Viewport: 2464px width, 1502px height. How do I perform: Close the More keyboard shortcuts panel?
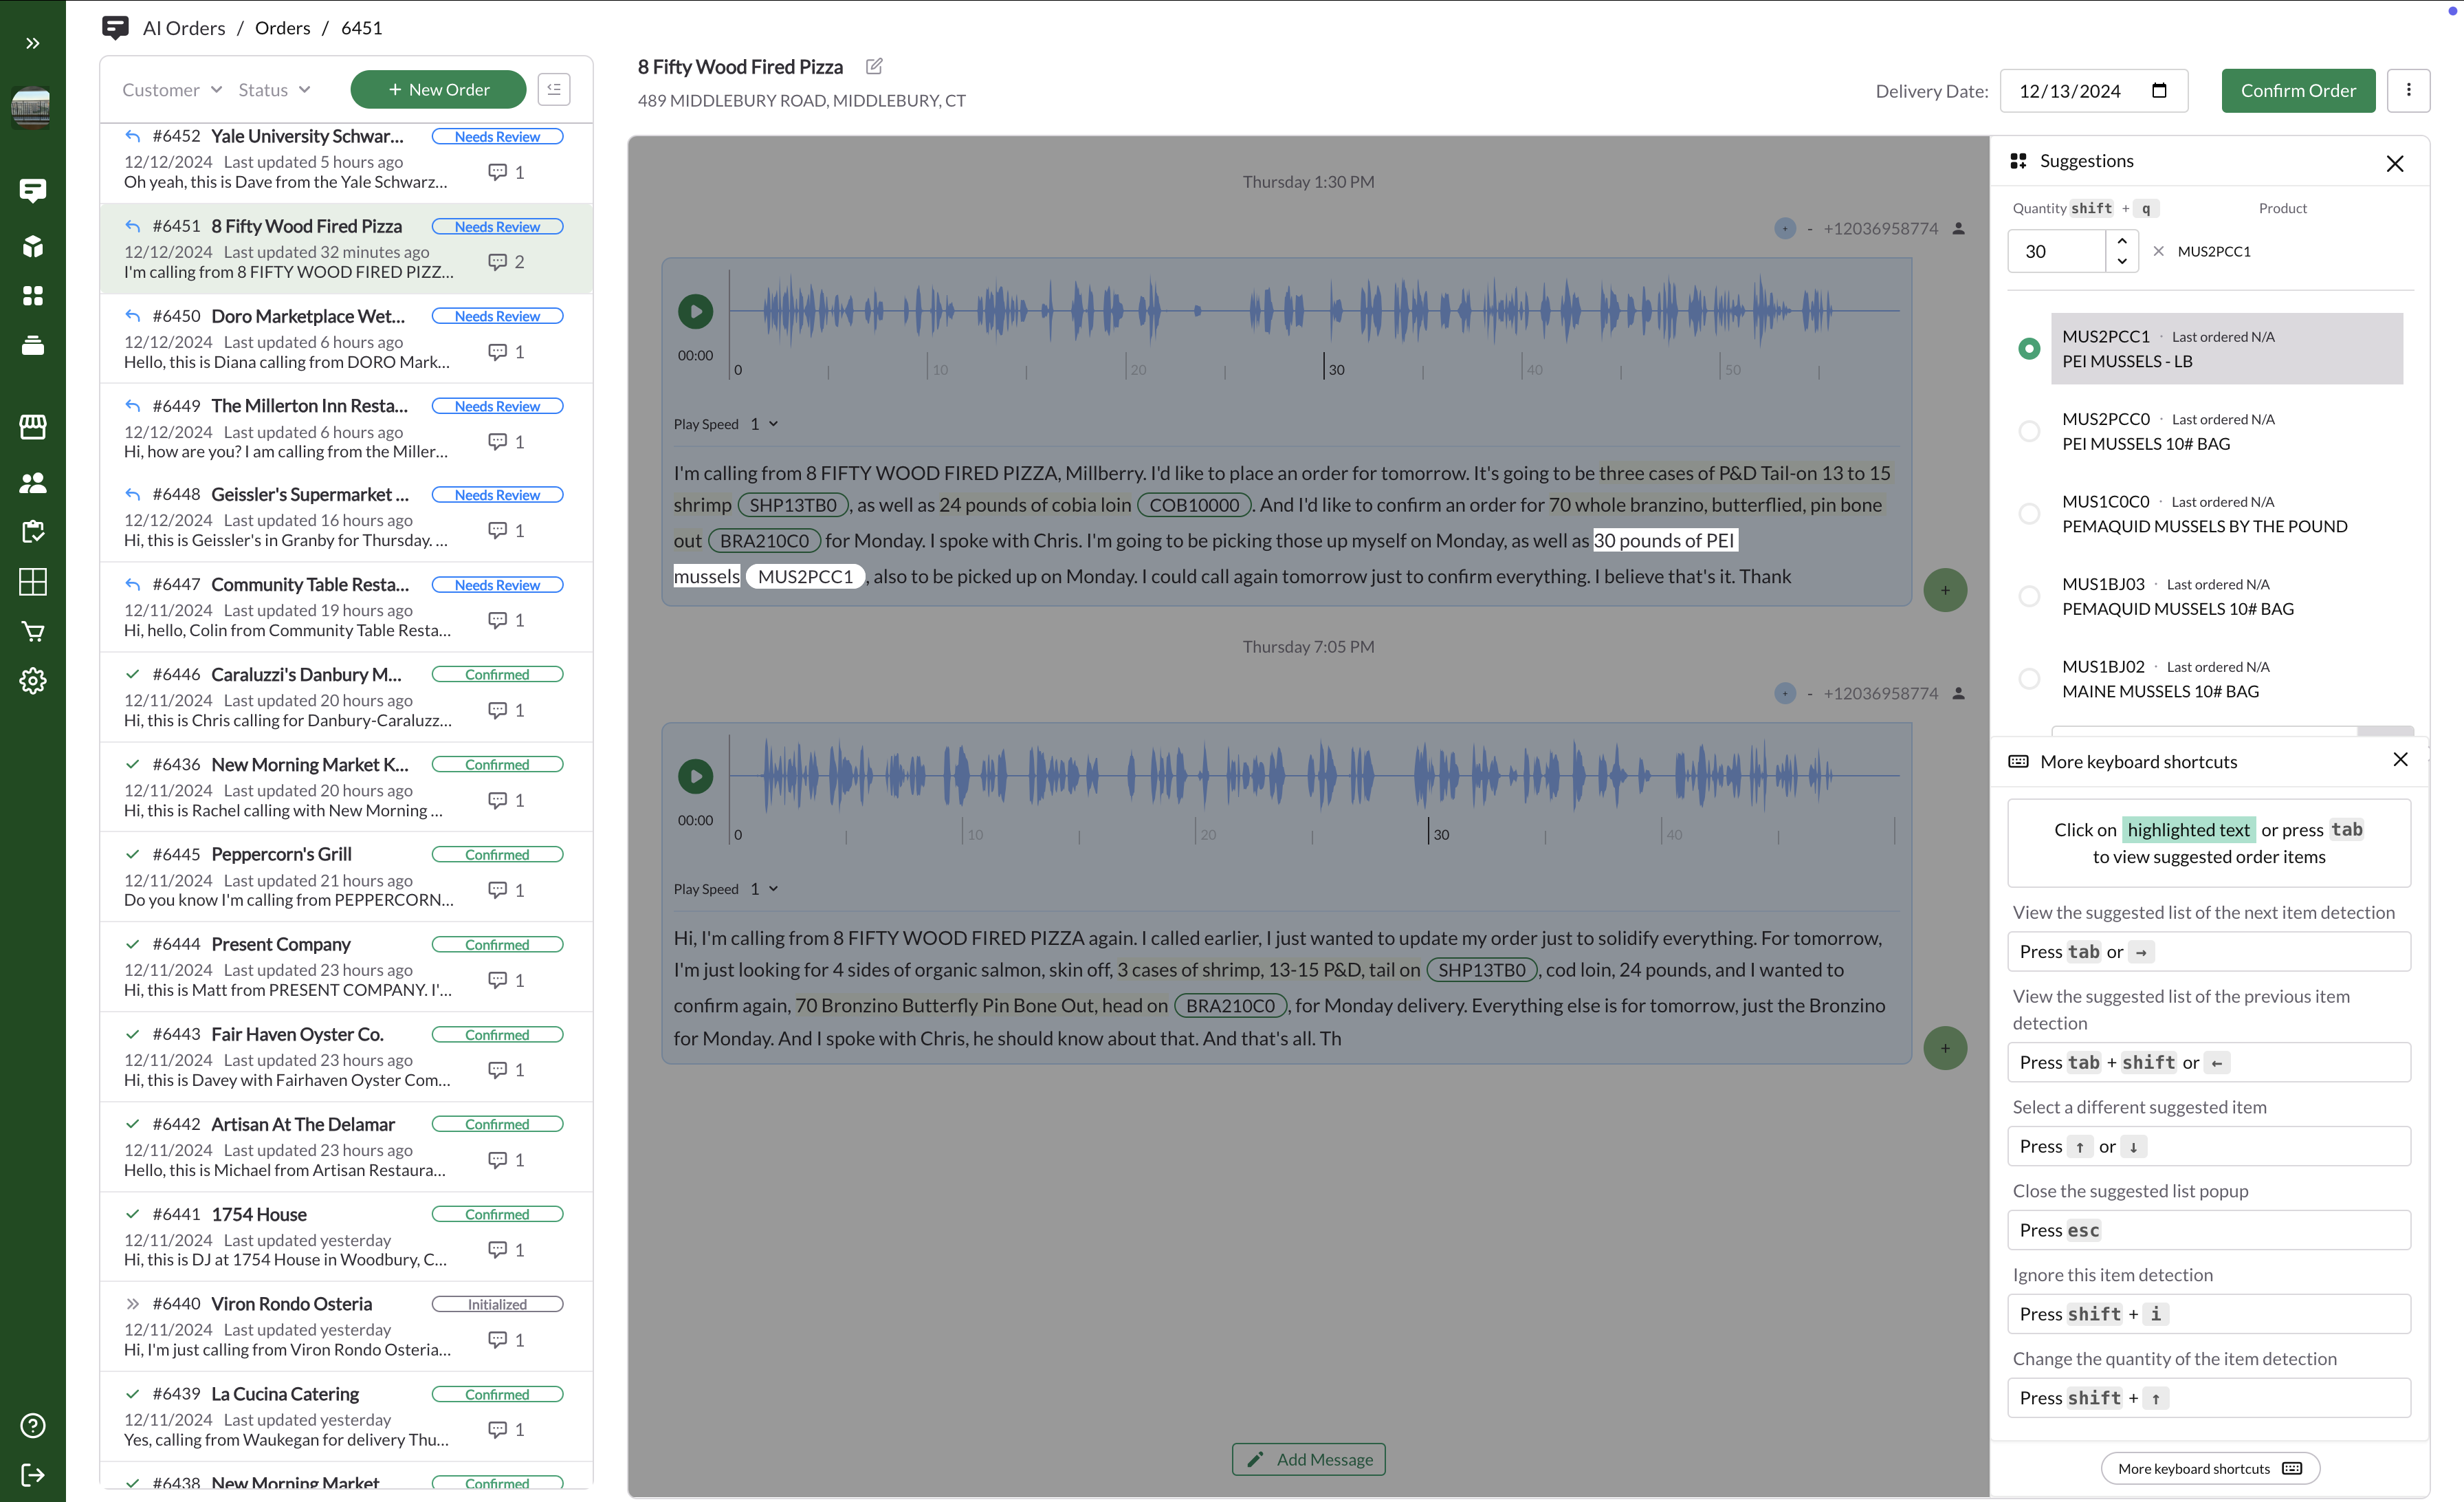(2400, 760)
